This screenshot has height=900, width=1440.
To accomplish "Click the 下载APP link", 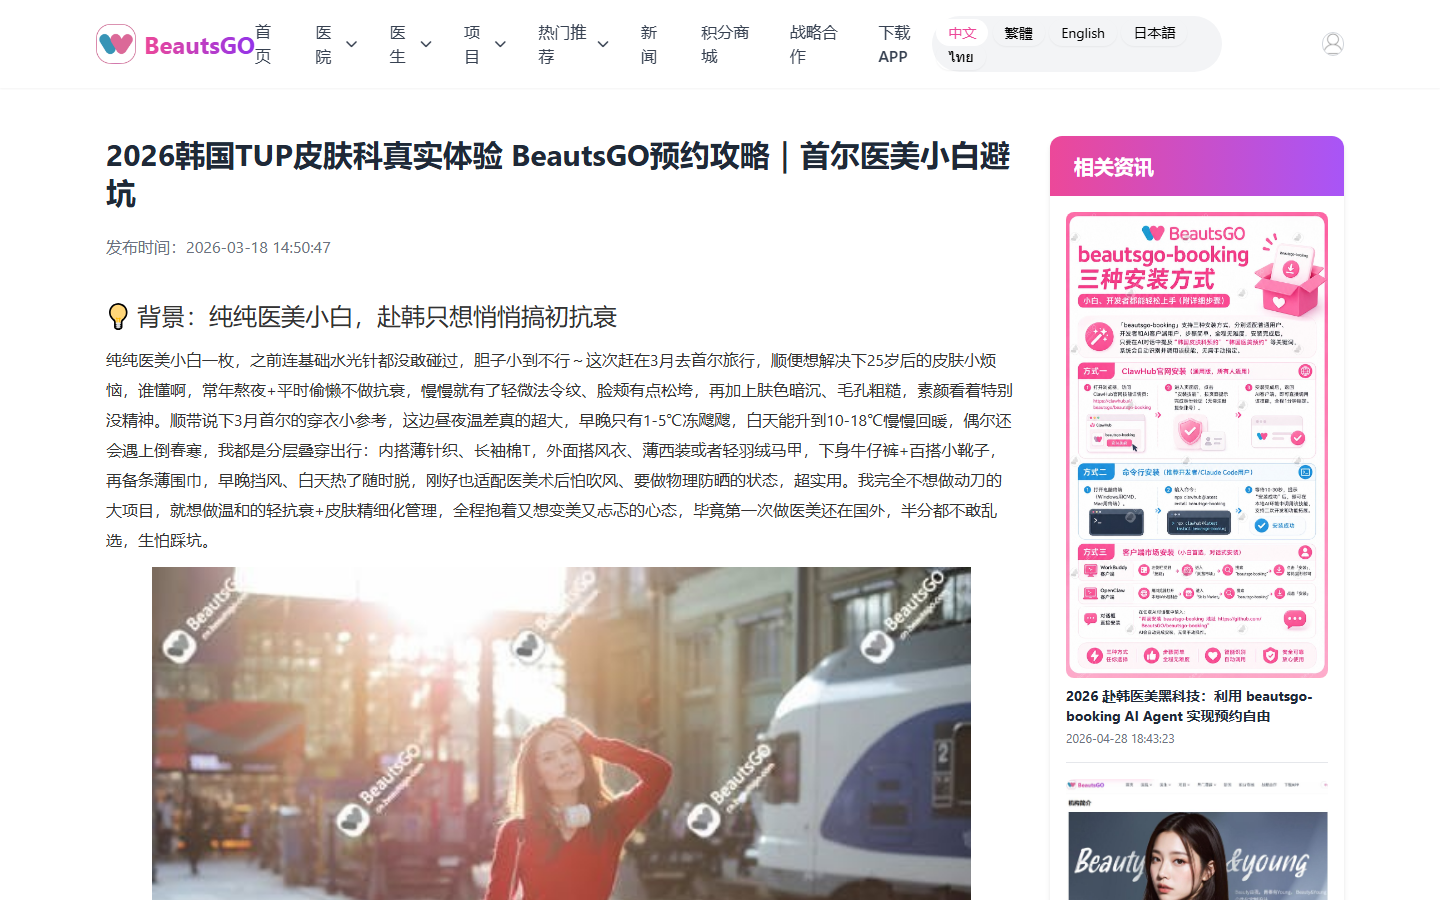I will tap(894, 44).
